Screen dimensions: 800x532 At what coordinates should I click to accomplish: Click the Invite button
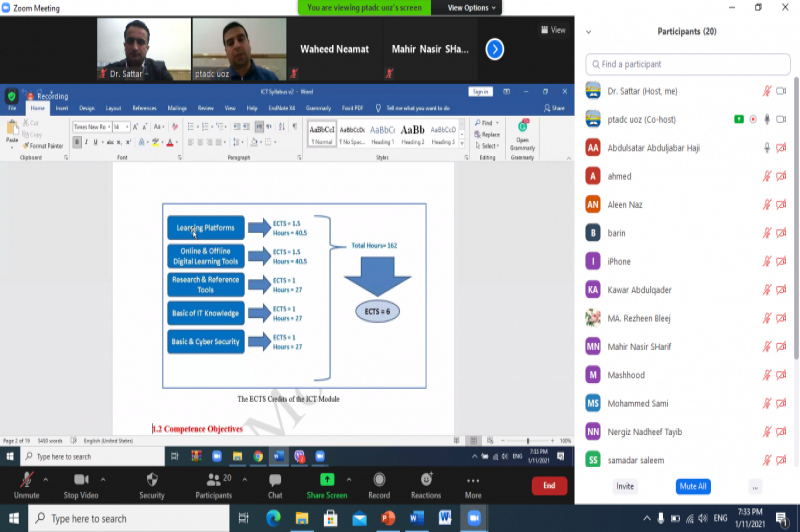625,486
